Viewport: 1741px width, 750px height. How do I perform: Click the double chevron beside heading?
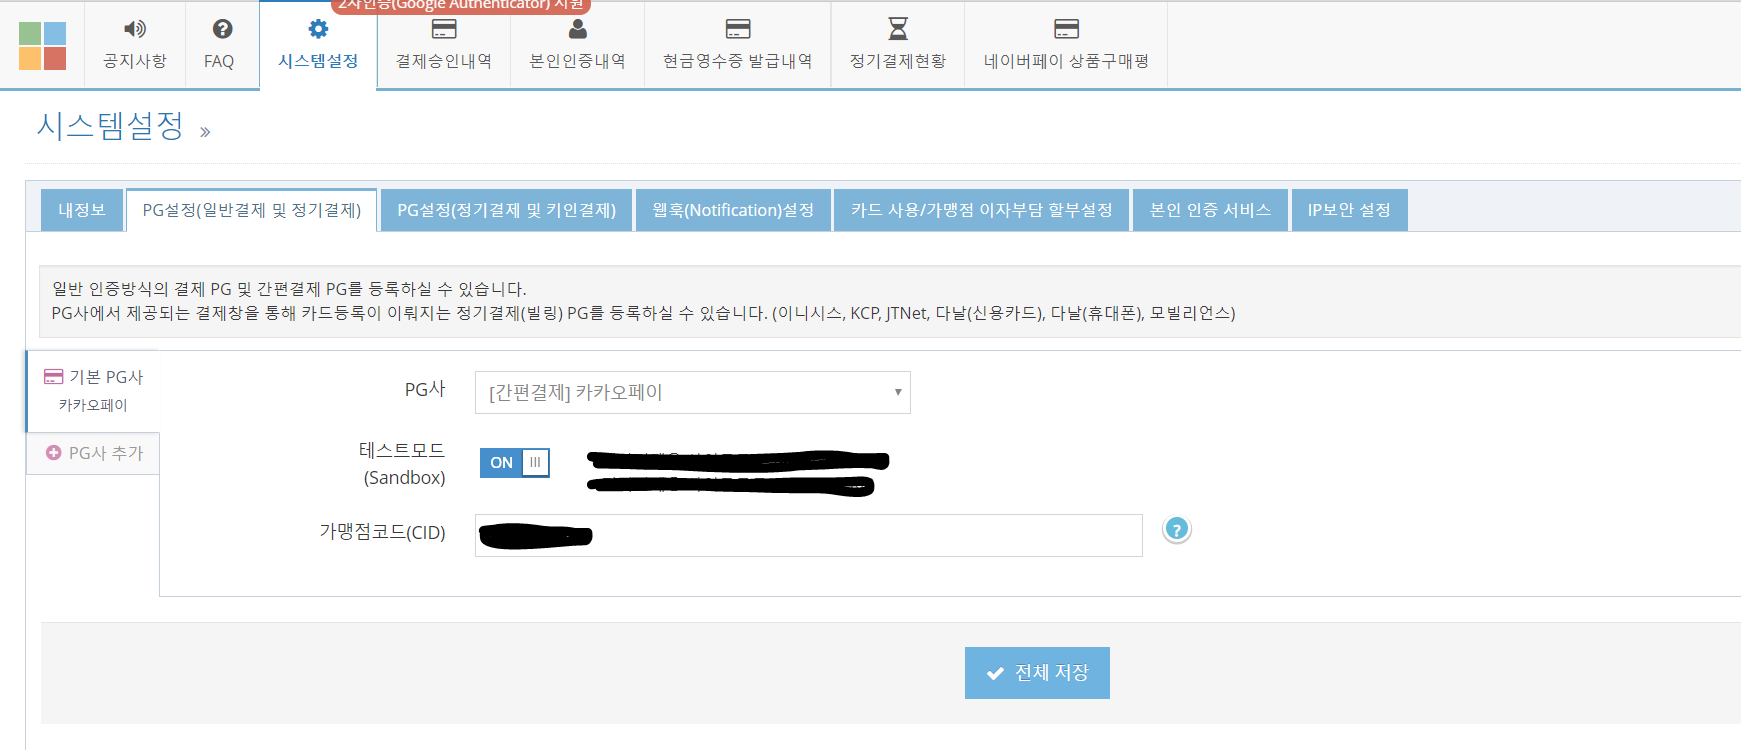click(205, 132)
